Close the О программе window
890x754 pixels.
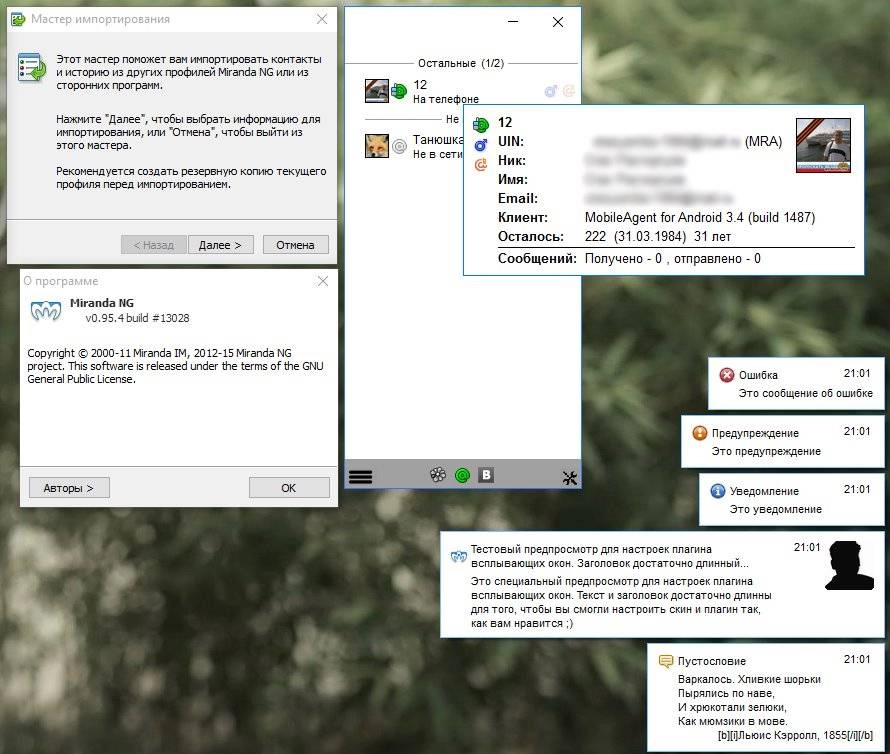[323, 281]
